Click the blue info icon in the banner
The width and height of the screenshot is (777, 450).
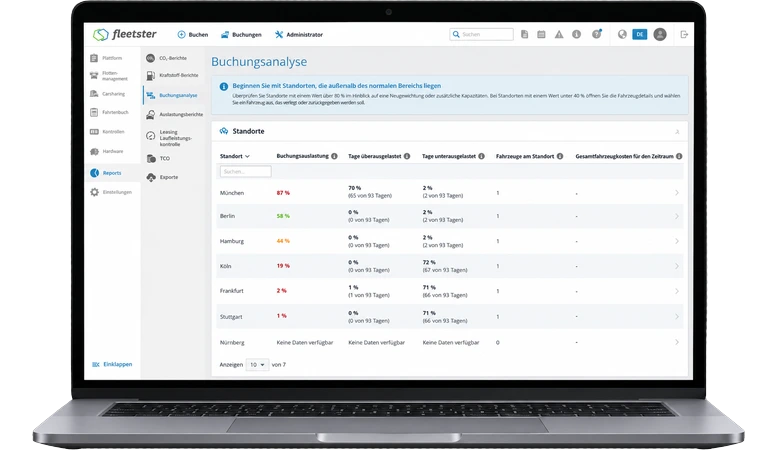(x=223, y=86)
